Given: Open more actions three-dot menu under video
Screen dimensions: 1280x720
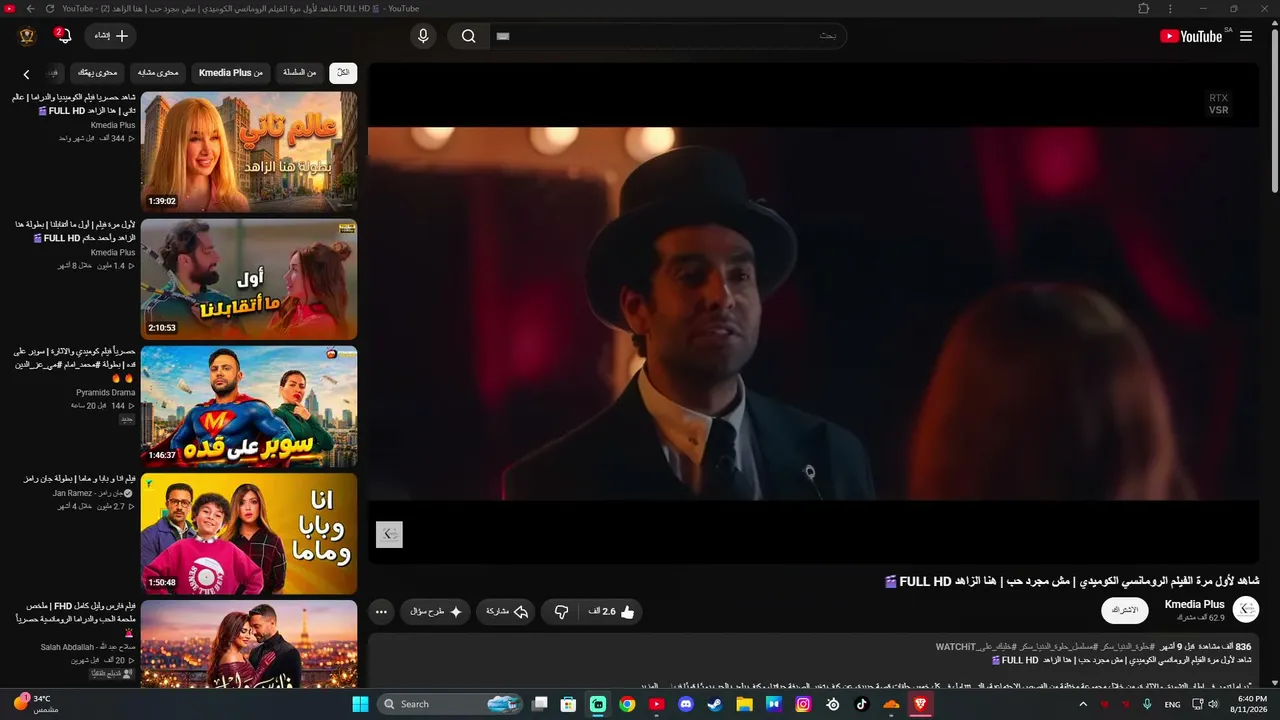Looking at the screenshot, I should (x=381, y=612).
